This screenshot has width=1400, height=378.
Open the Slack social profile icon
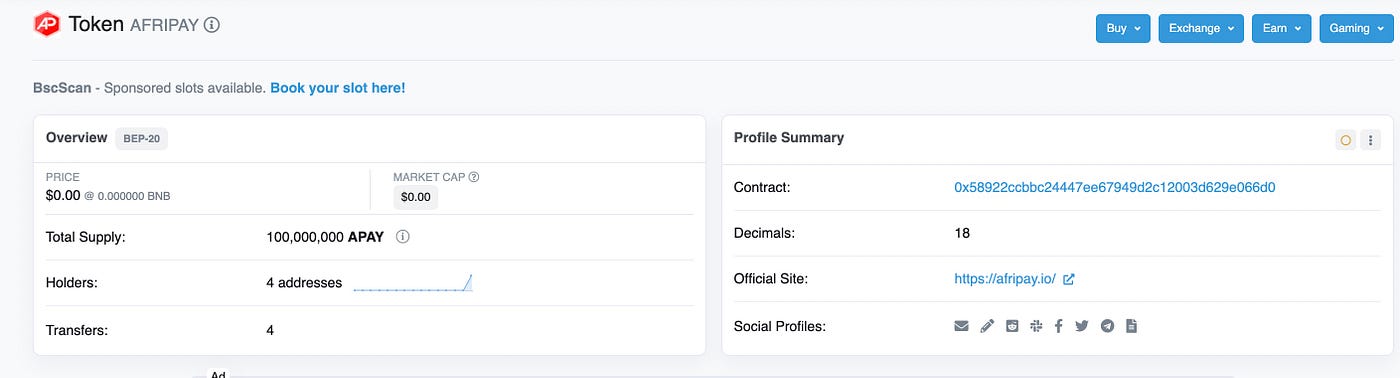point(1036,326)
